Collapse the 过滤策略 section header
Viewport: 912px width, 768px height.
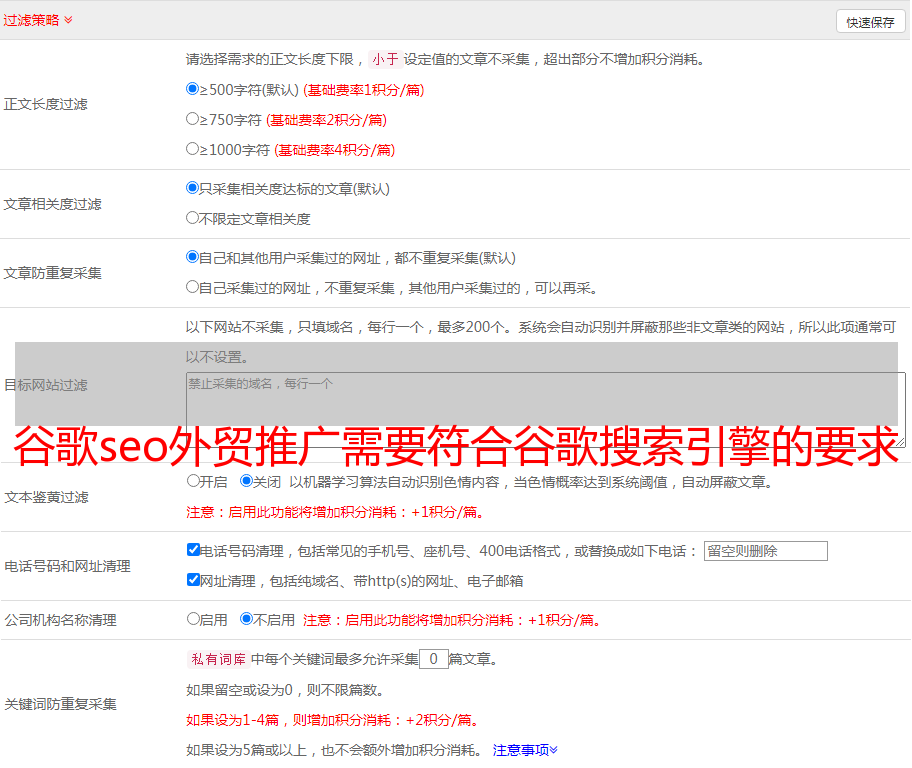(38, 20)
